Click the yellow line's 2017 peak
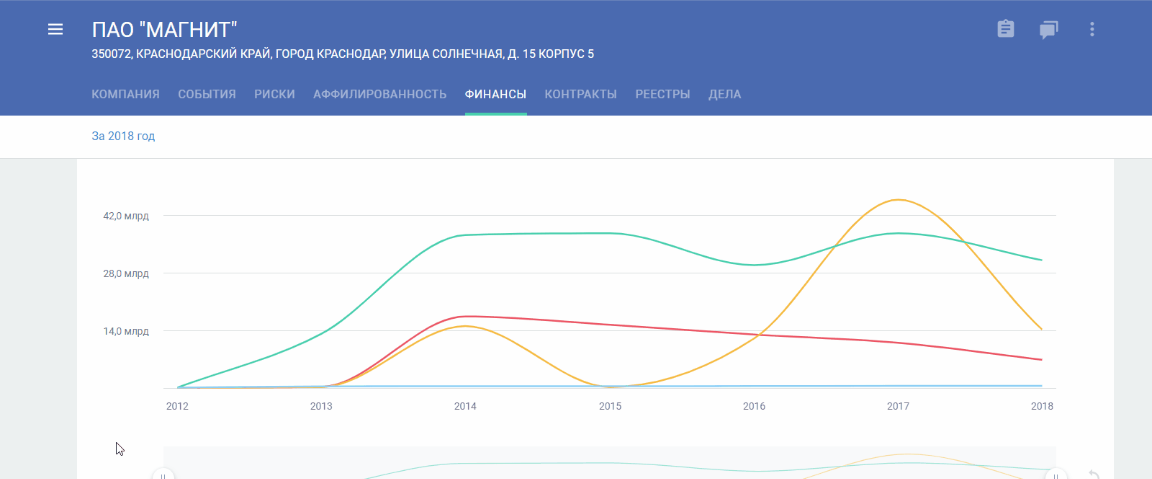1152x479 pixels. pos(899,199)
